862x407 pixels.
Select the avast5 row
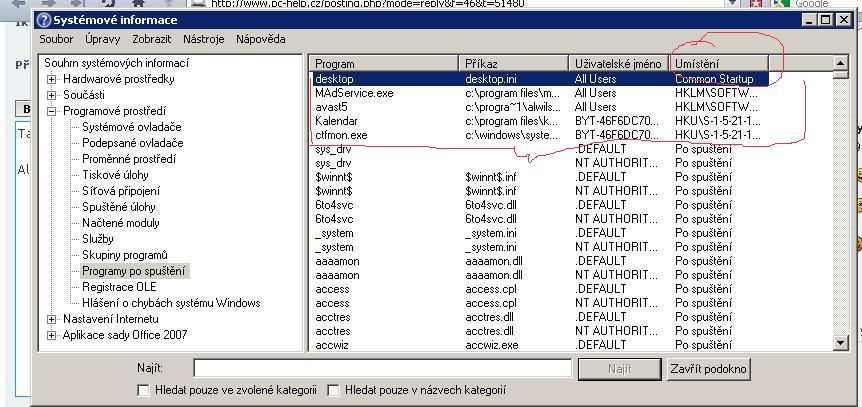point(539,107)
